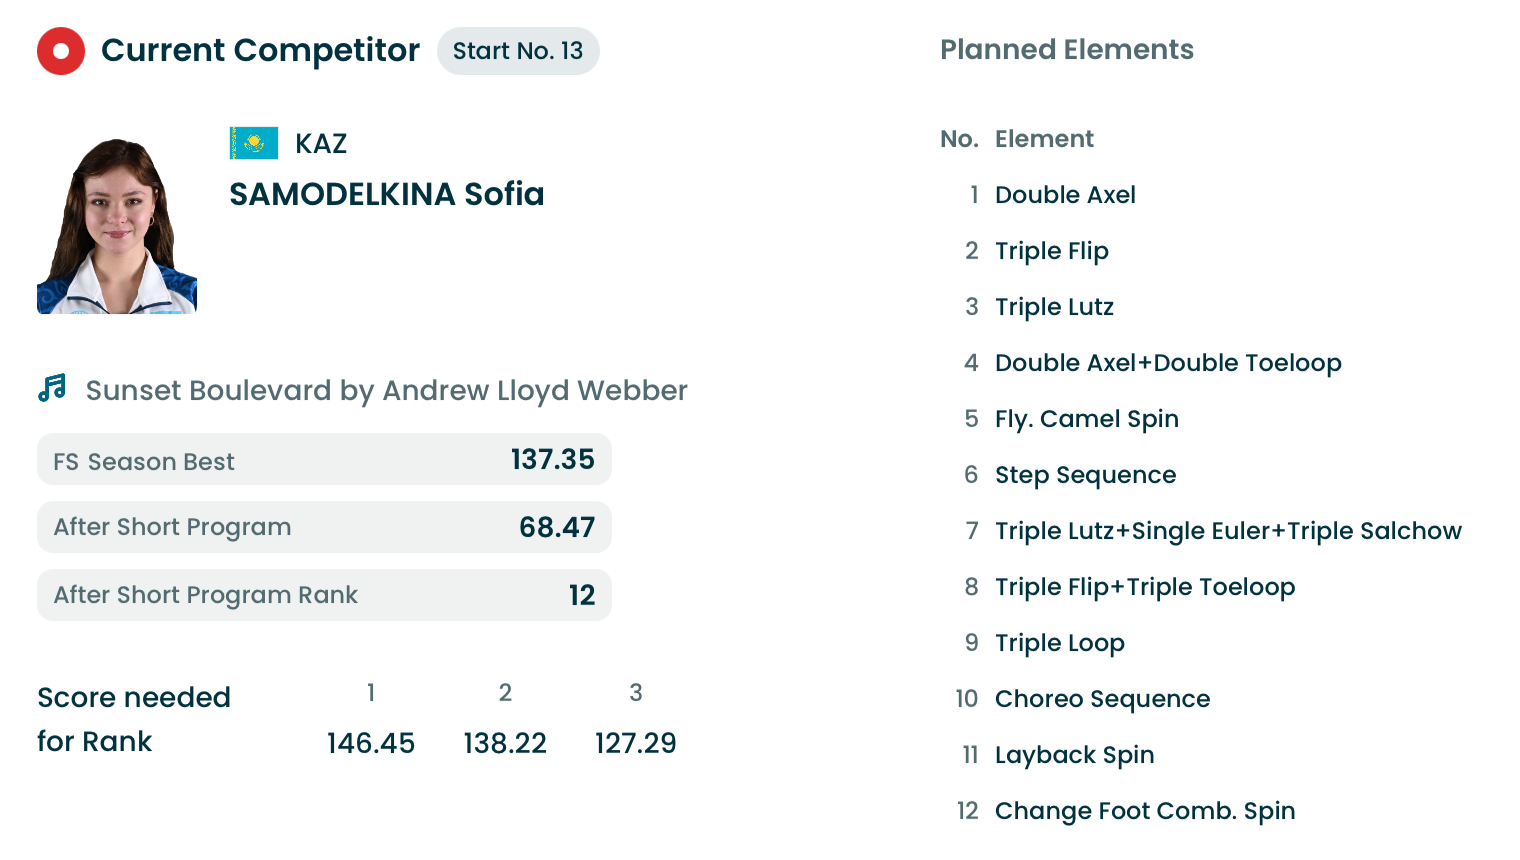Select the Fly. Camel Spin element
This screenshot has height=860, width=1520.
click(1086, 419)
